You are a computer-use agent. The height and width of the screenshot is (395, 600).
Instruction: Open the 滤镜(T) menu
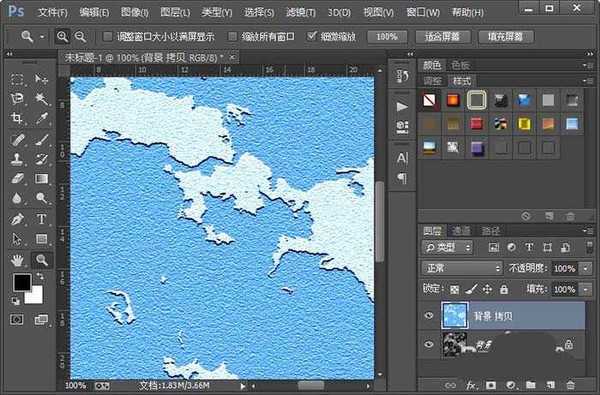point(301,13)
